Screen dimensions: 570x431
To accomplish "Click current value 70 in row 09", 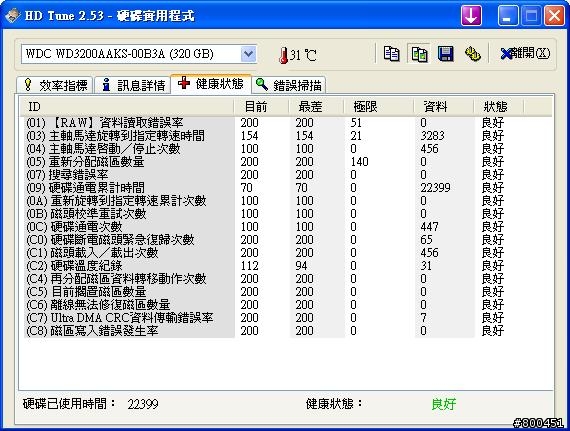I will [x=246, y=188].
